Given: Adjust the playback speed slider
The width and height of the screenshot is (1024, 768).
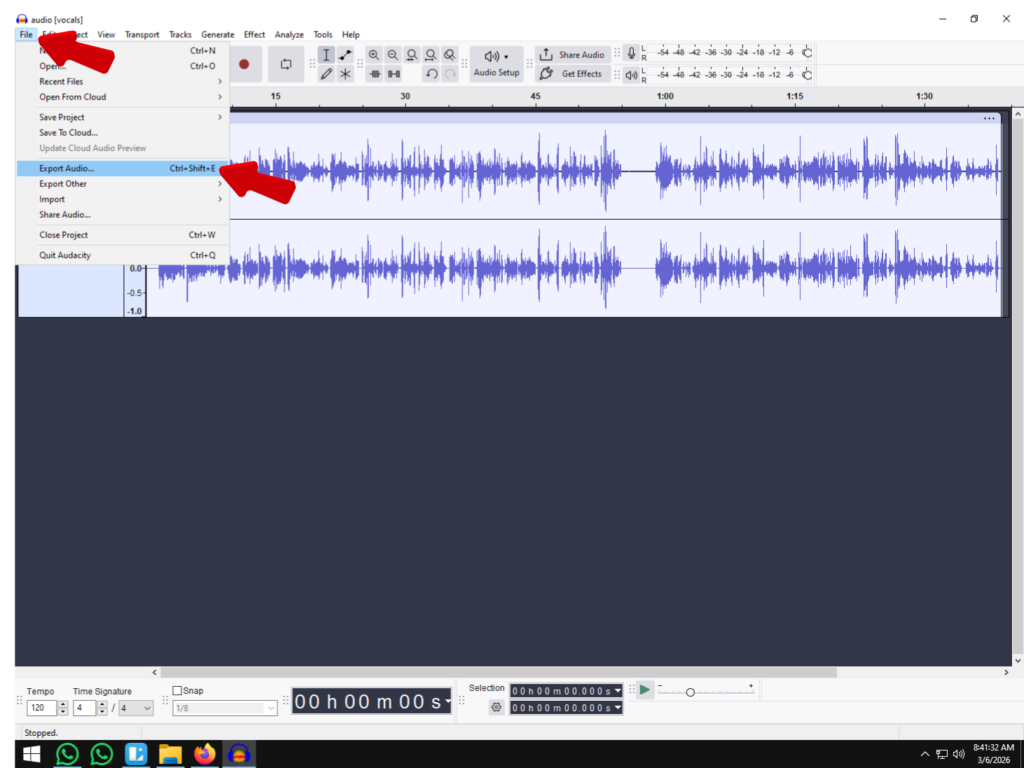Looking at the screenshot, I should (x=690, y=692).
